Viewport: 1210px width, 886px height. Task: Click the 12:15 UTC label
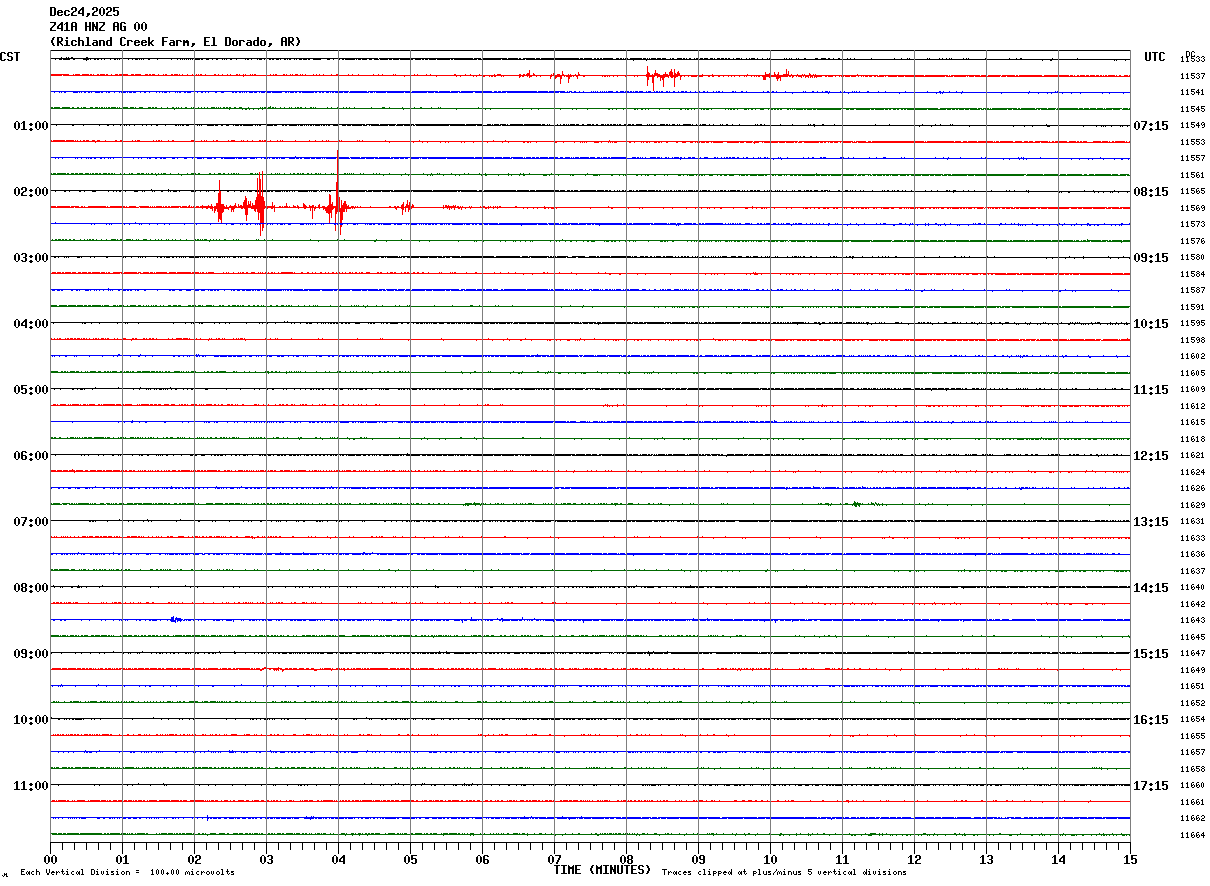tap(1150, 456)
